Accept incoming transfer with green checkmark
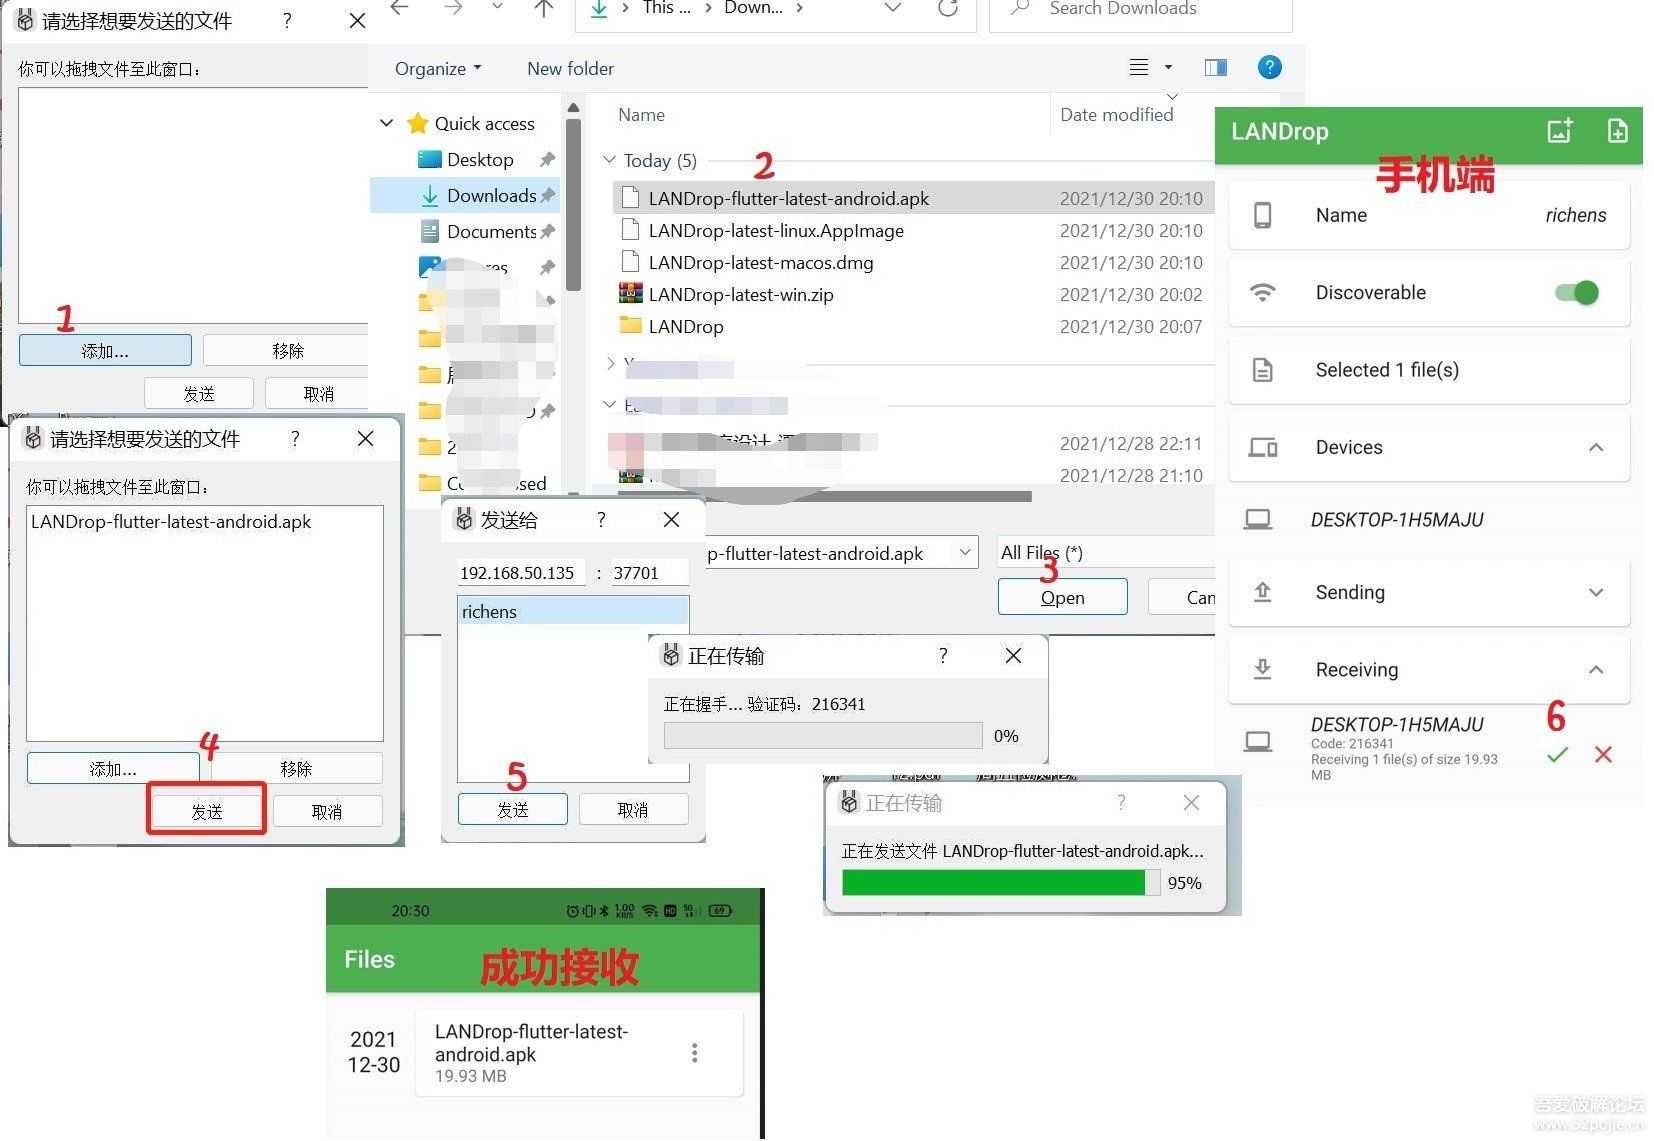This screenshot has height=1141, width=1654. pyautogui.click(x=1557, y=755)
